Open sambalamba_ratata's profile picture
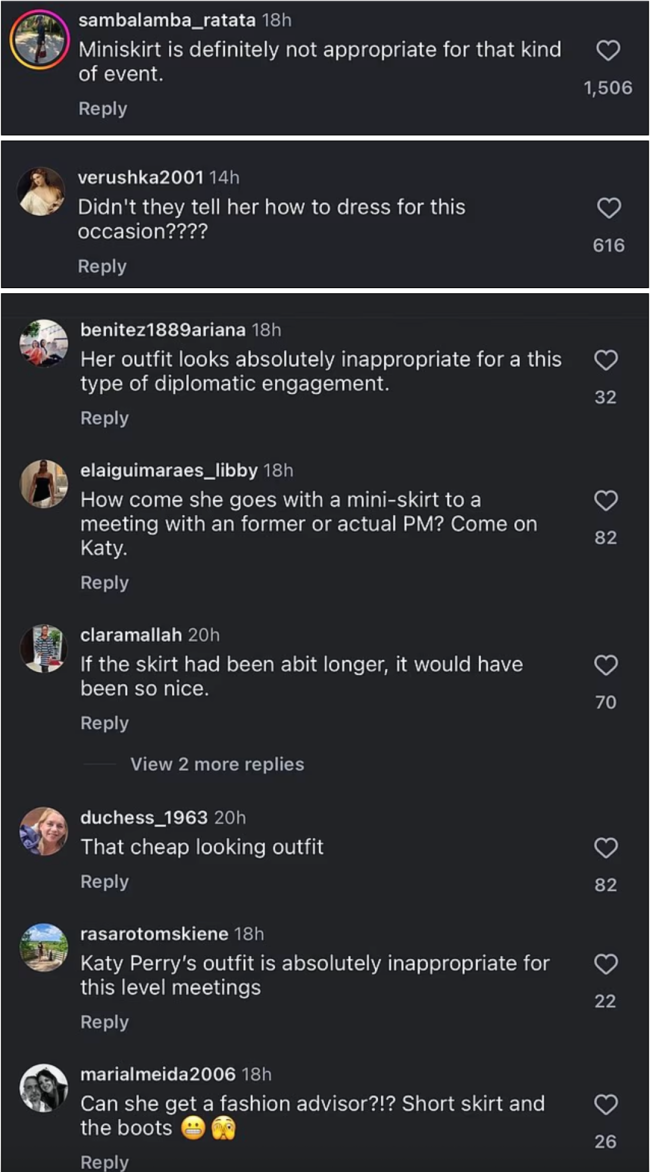650x1172 pixels. 39,38
